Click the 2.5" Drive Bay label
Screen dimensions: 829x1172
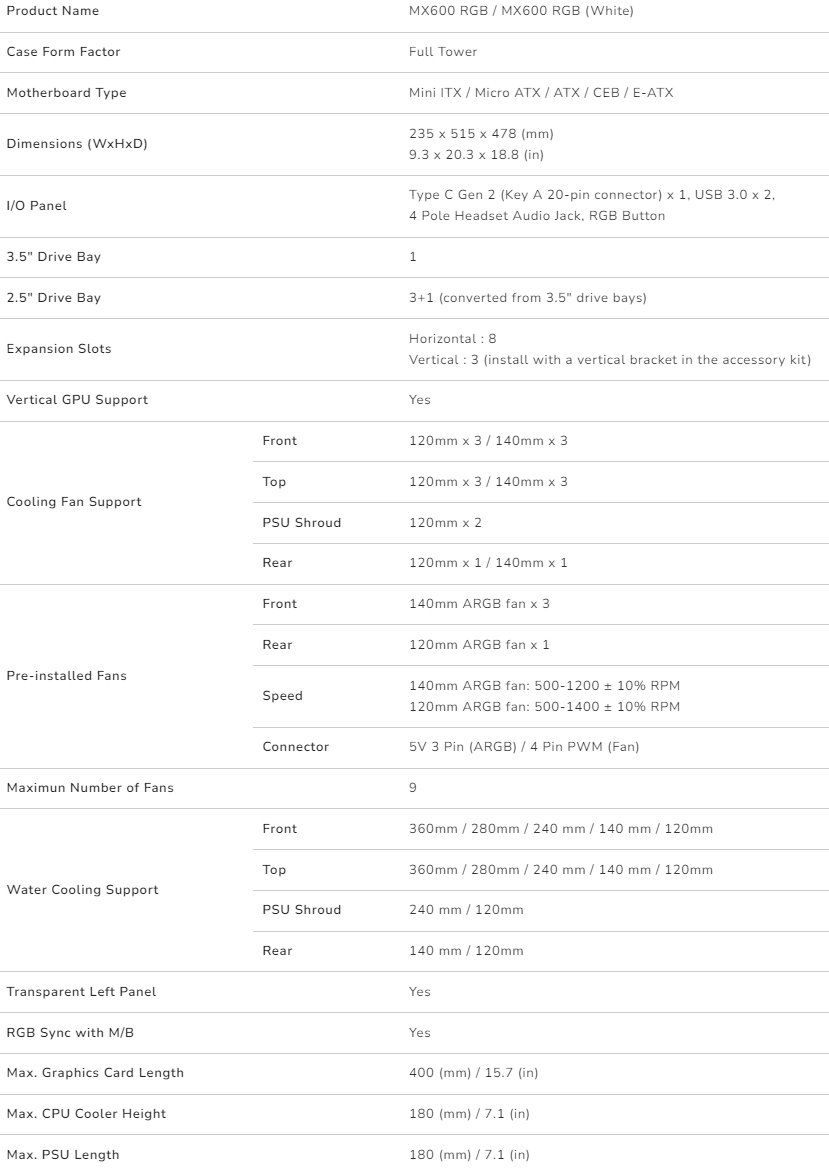click(53, 298)
